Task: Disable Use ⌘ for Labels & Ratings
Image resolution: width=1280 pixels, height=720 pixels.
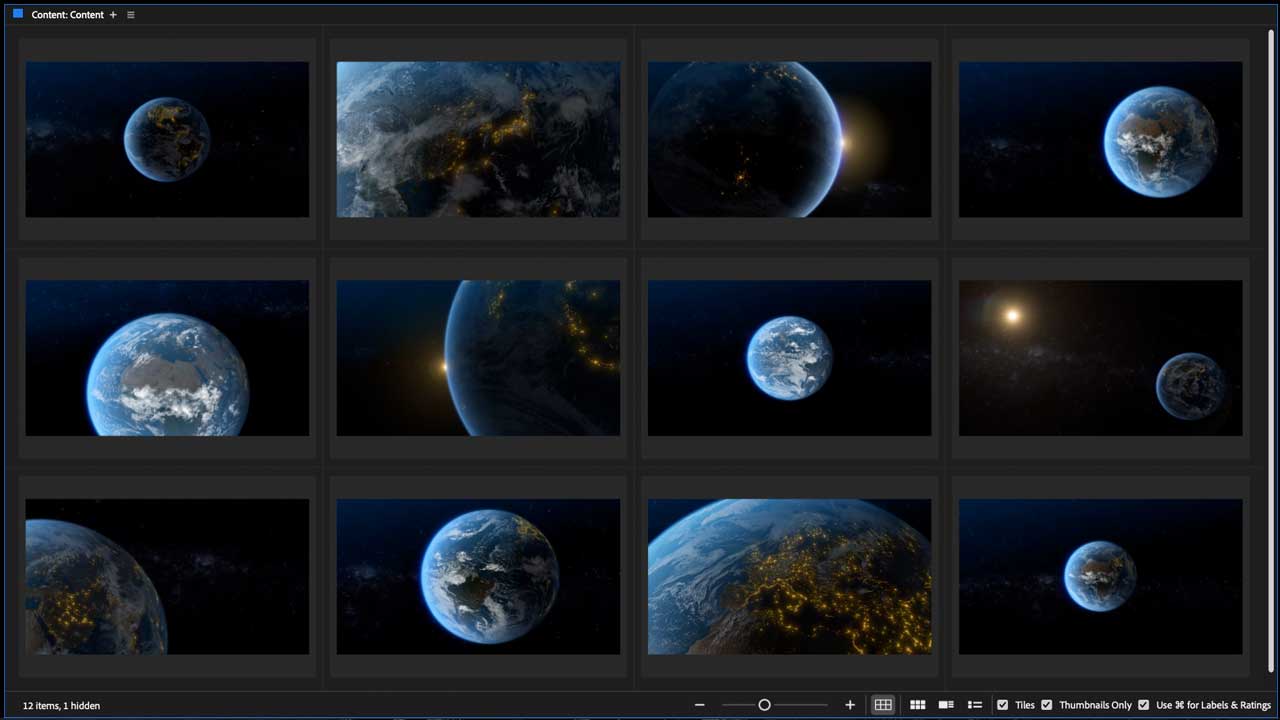Action: [x=1144, y=705]
